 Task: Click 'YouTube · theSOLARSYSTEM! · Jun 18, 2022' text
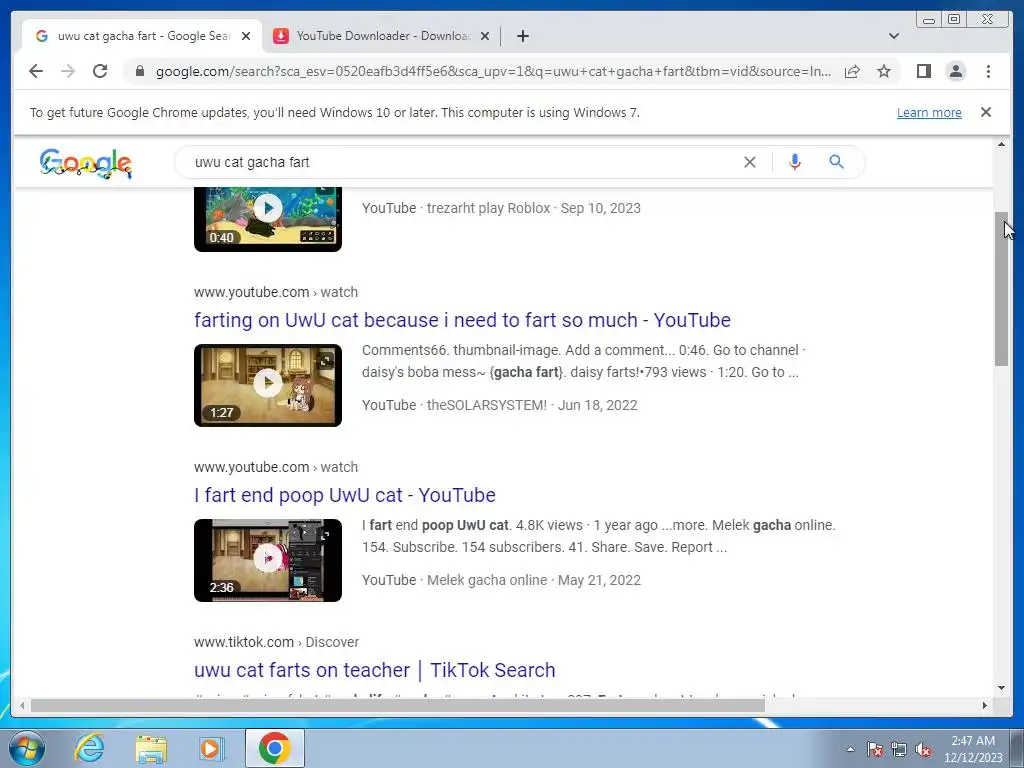(x=500, y=405)
